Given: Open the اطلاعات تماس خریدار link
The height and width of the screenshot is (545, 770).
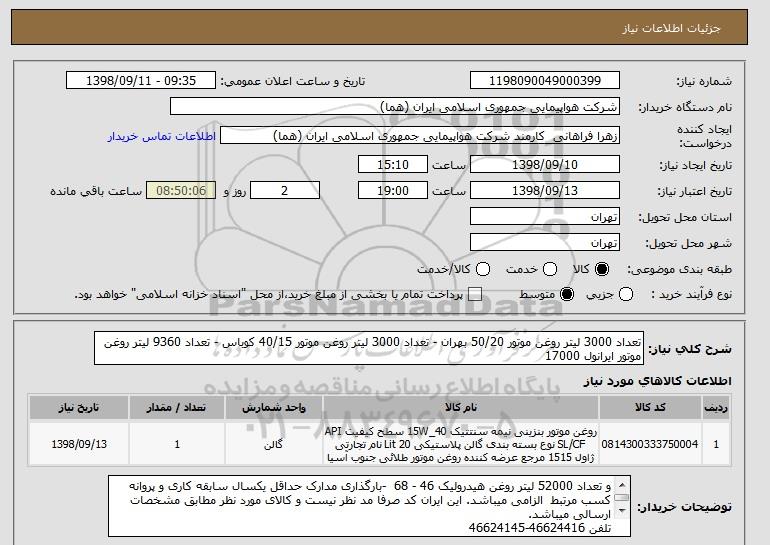Looking at the screenshot, I should click(162, 136).
